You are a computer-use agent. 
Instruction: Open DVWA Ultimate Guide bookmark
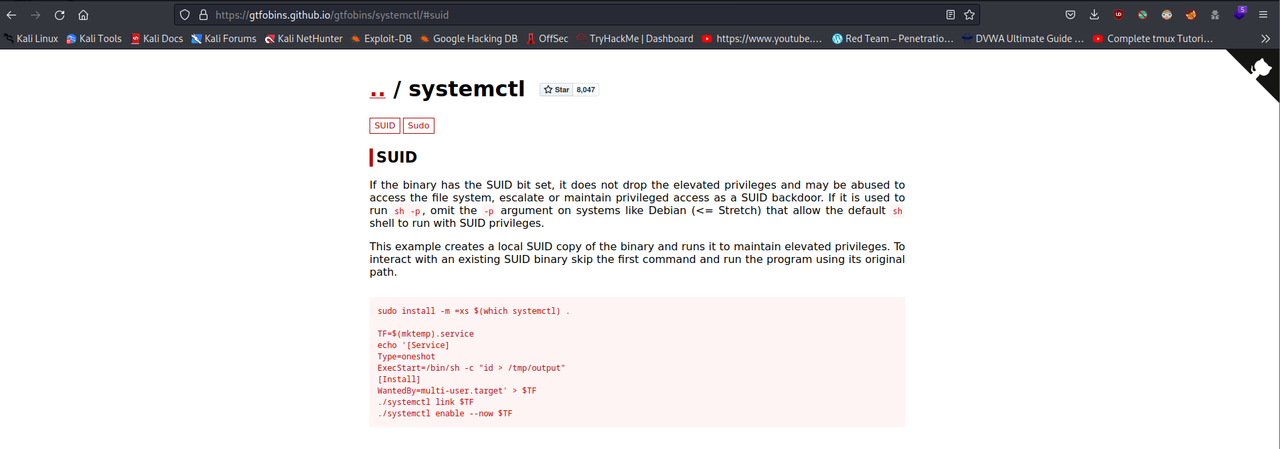click(1022, 39)
